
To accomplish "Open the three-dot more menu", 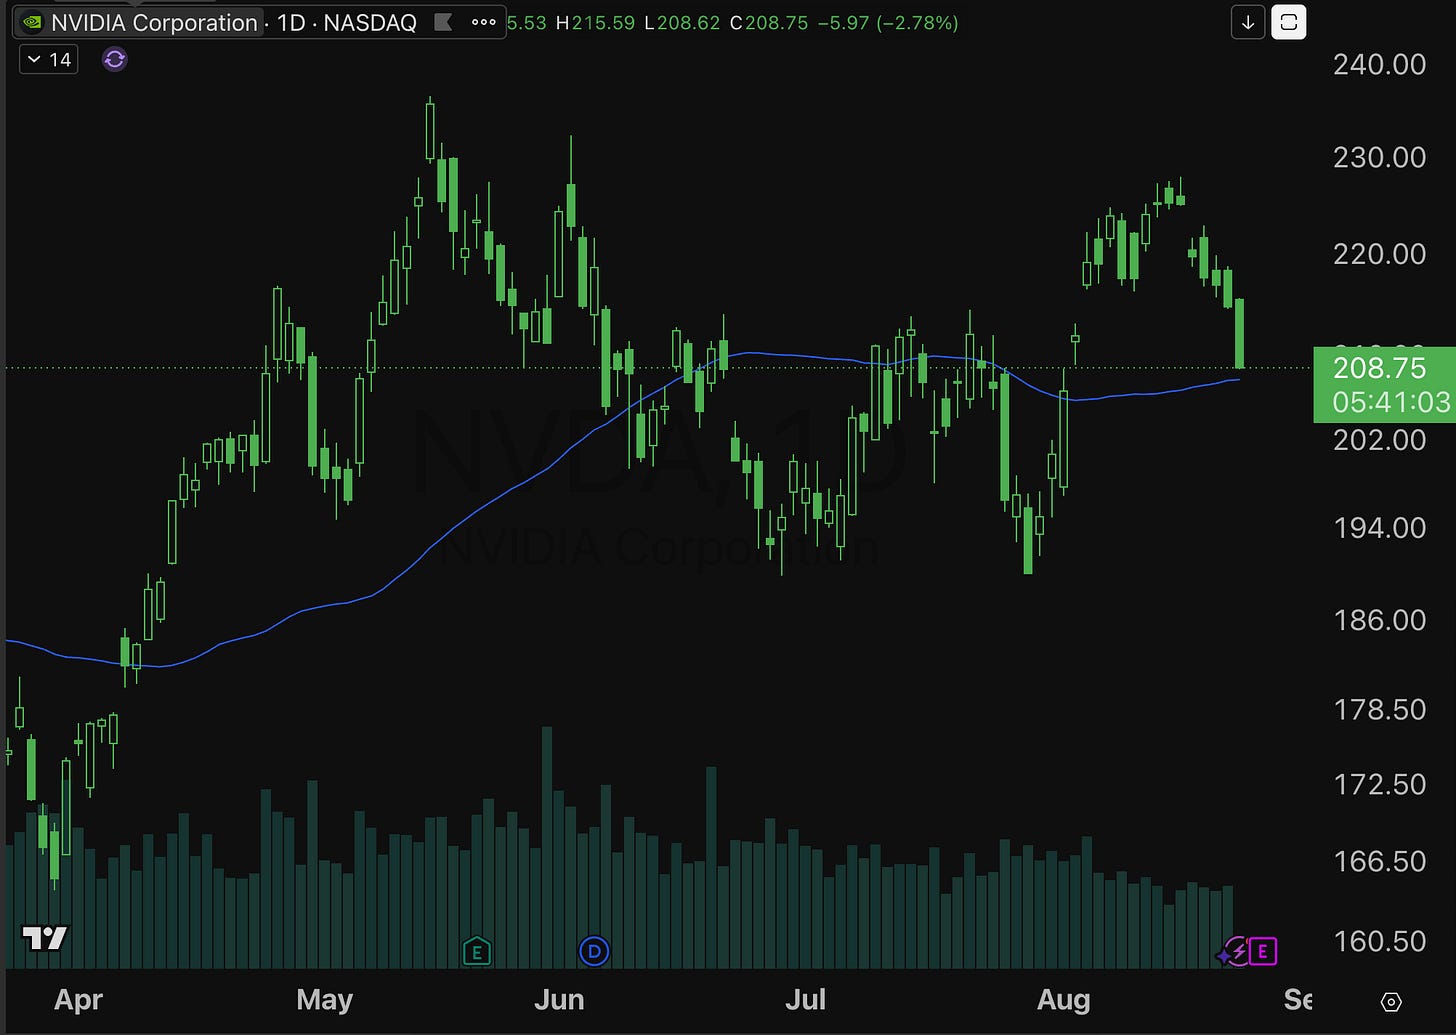I will click(483, 22).
